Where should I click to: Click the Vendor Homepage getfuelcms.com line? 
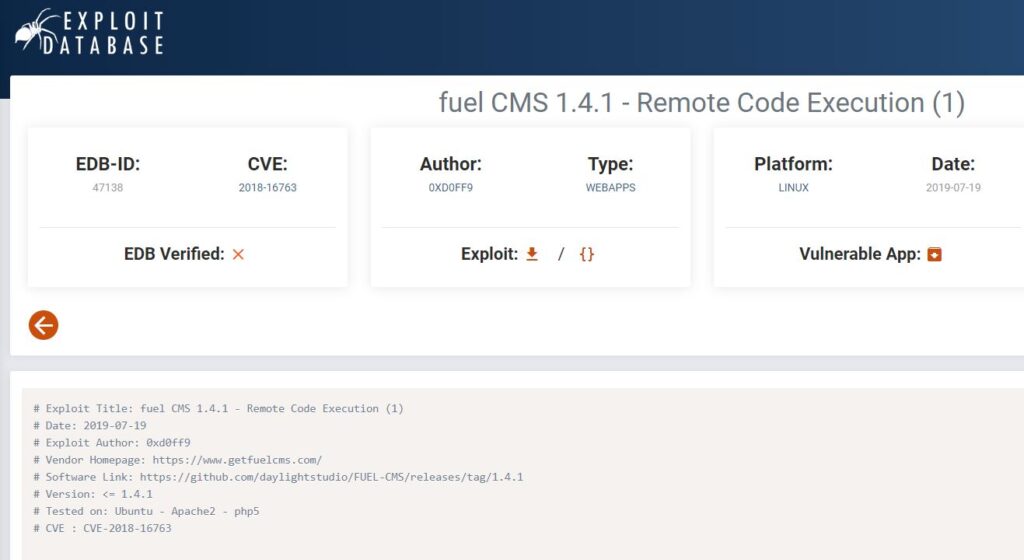178,459
